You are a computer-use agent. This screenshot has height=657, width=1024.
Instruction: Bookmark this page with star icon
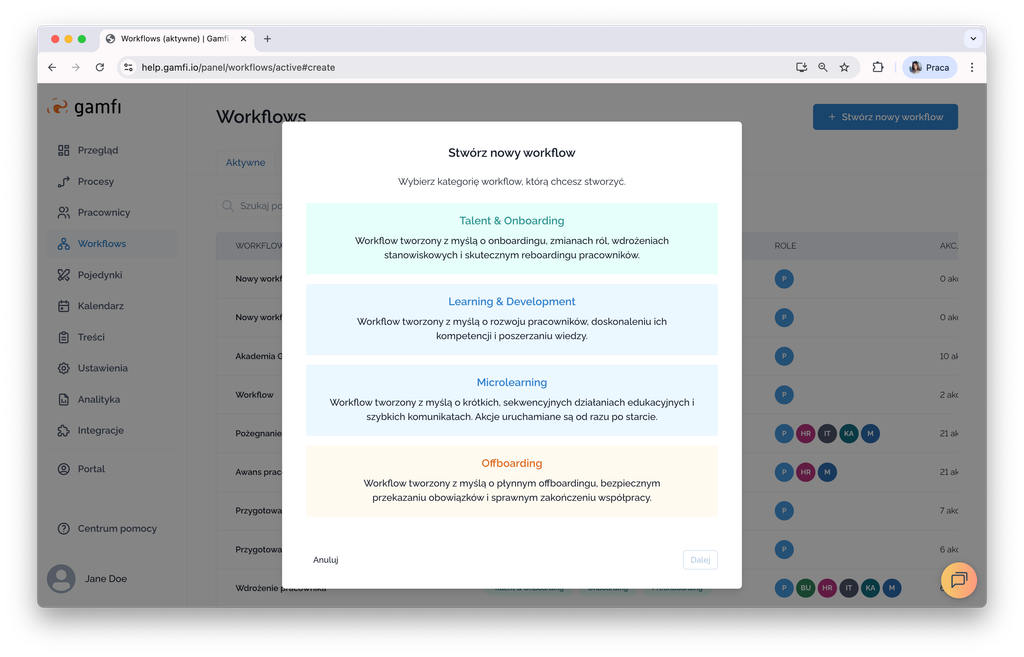click(x=844, y=67)
